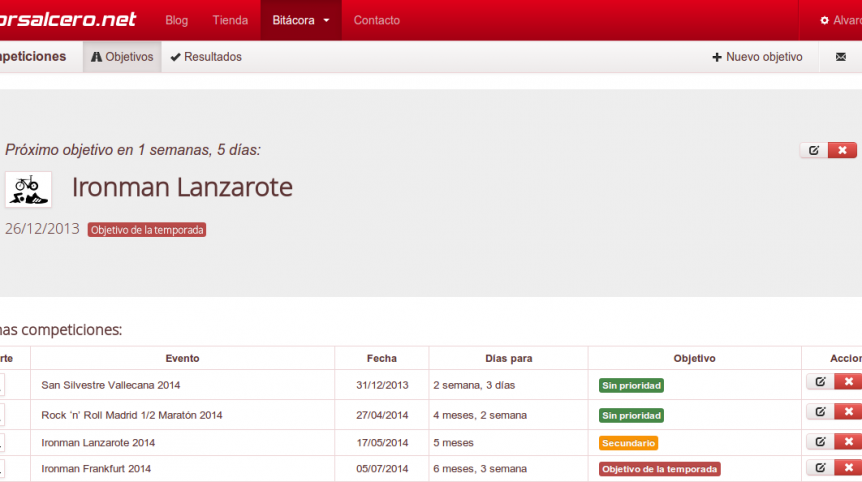Click the Sin prioridad badge for San Silvestre
Screen dimensions: 862x482
pos(631,385)
